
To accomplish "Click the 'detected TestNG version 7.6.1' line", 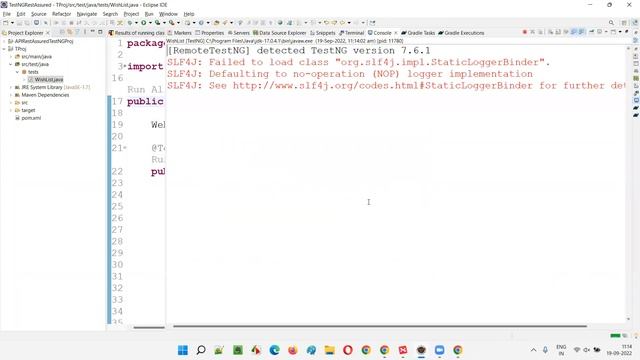I will (298, 51).
